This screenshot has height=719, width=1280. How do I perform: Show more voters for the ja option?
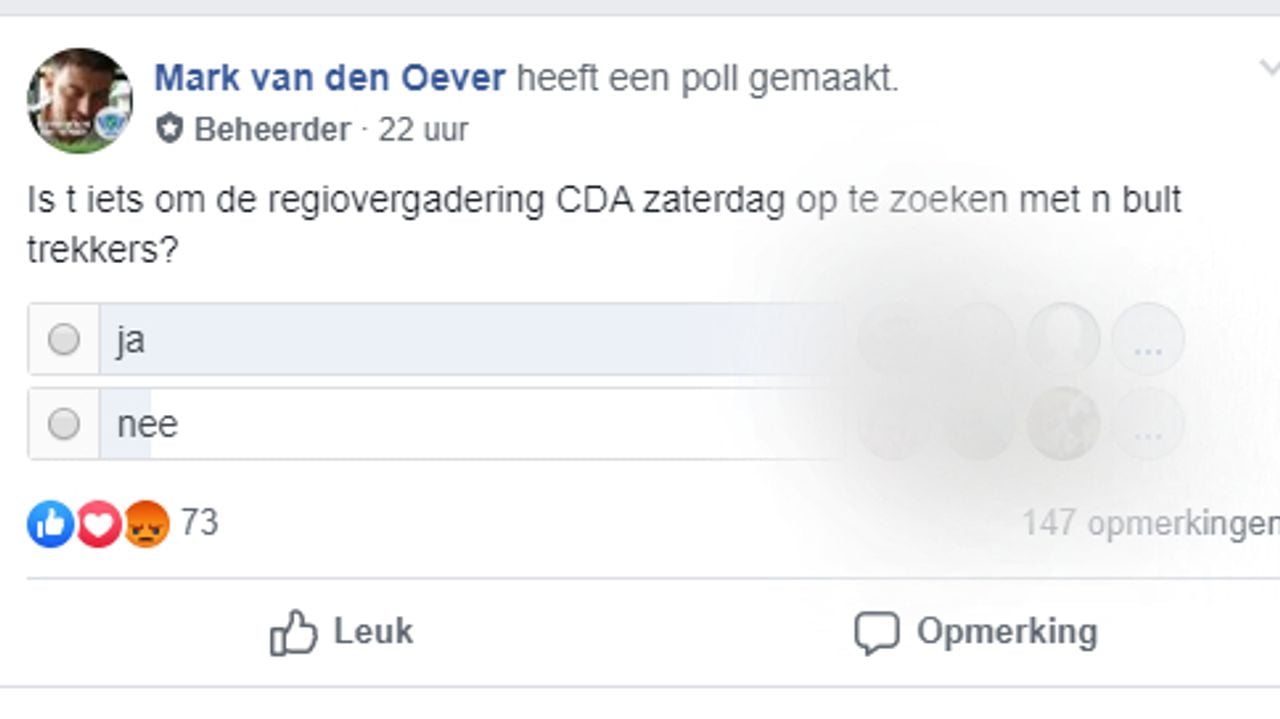1147,340
